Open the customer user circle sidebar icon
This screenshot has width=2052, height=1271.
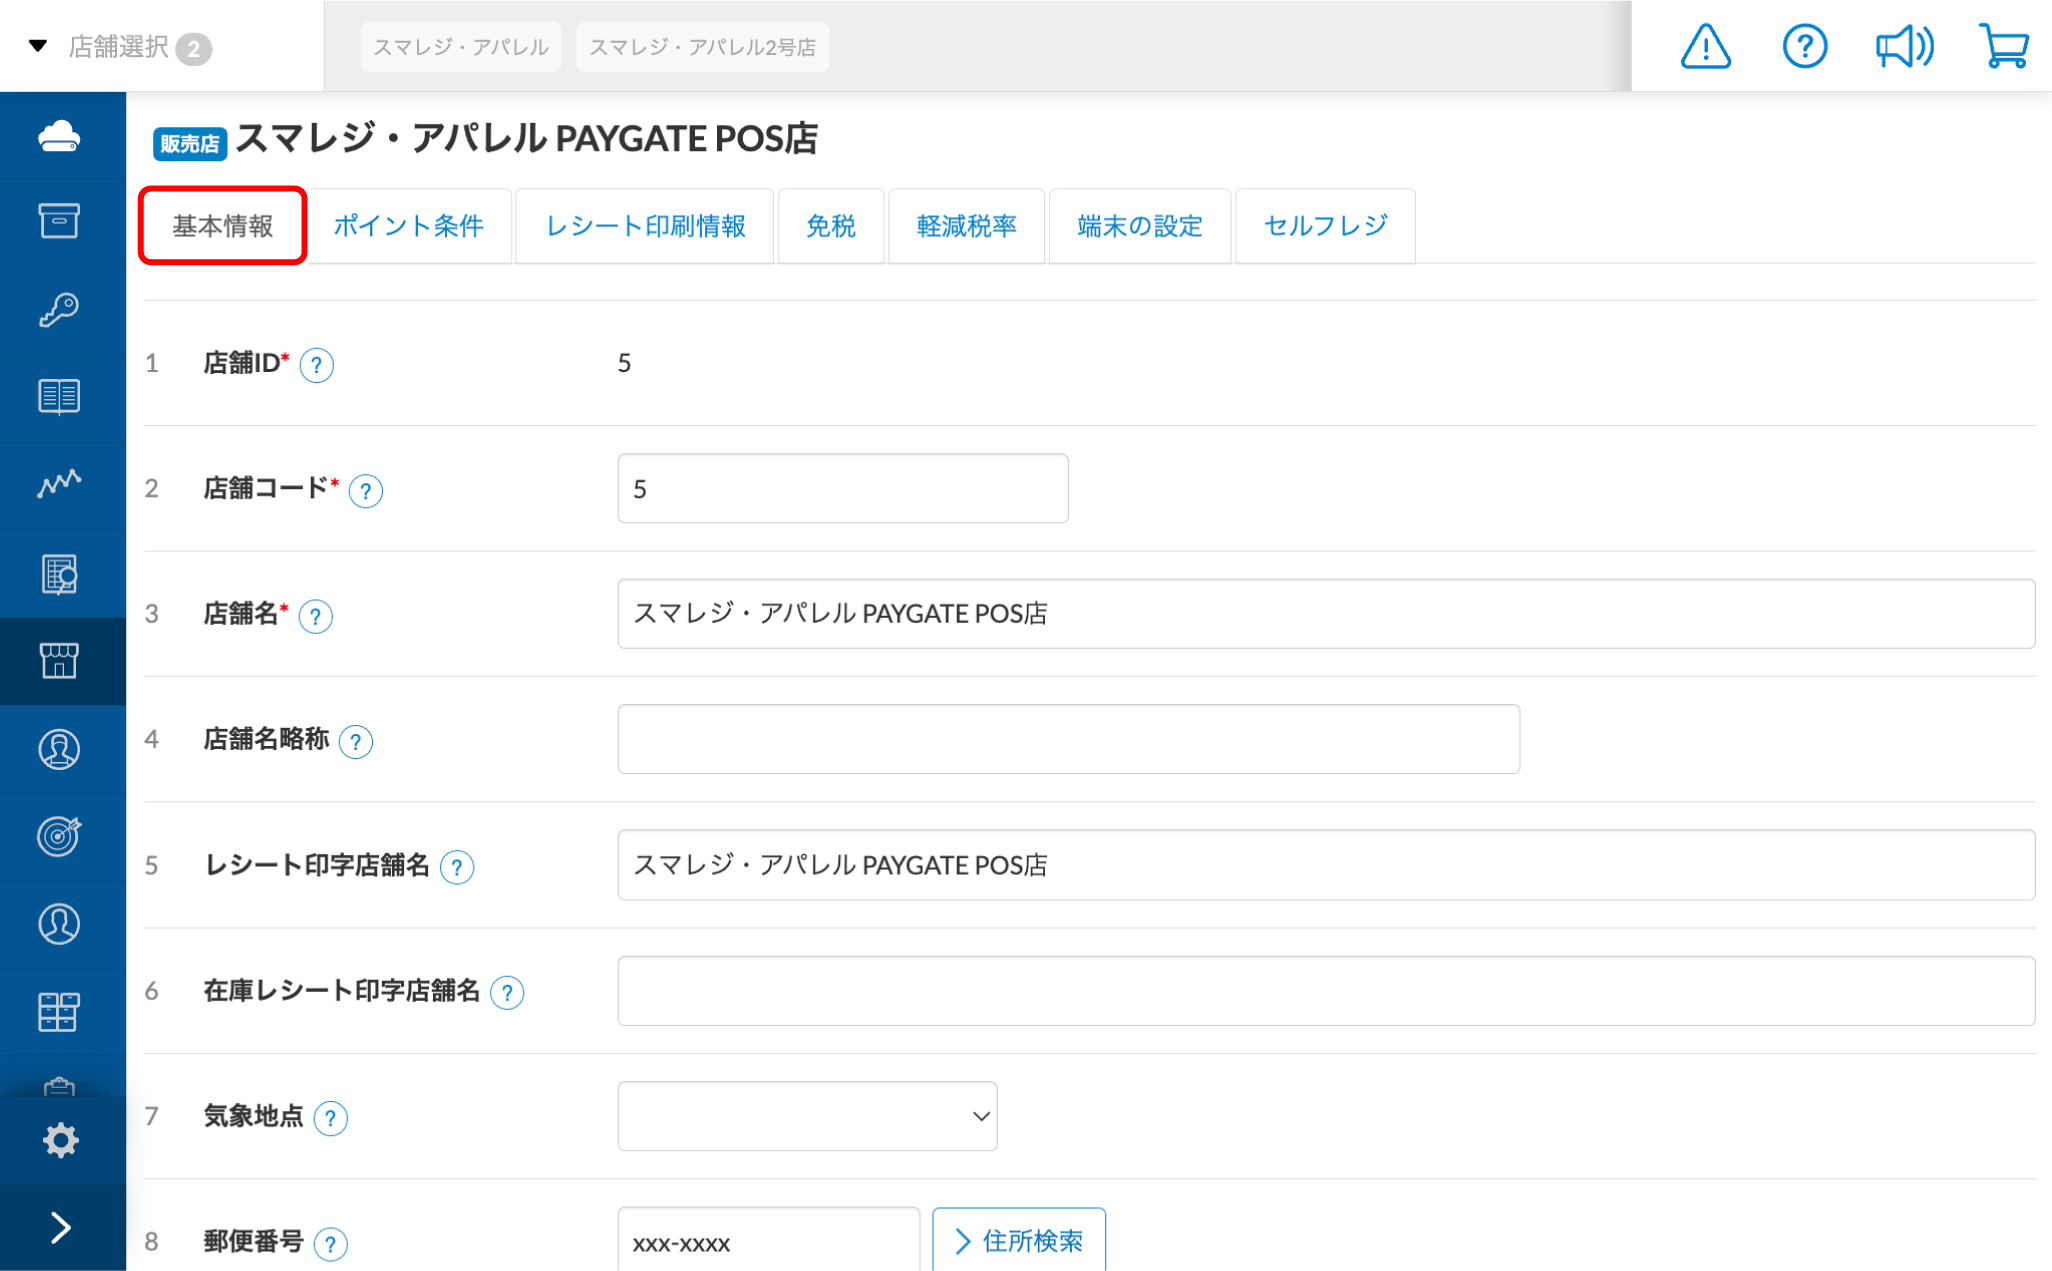pos(60,924)
